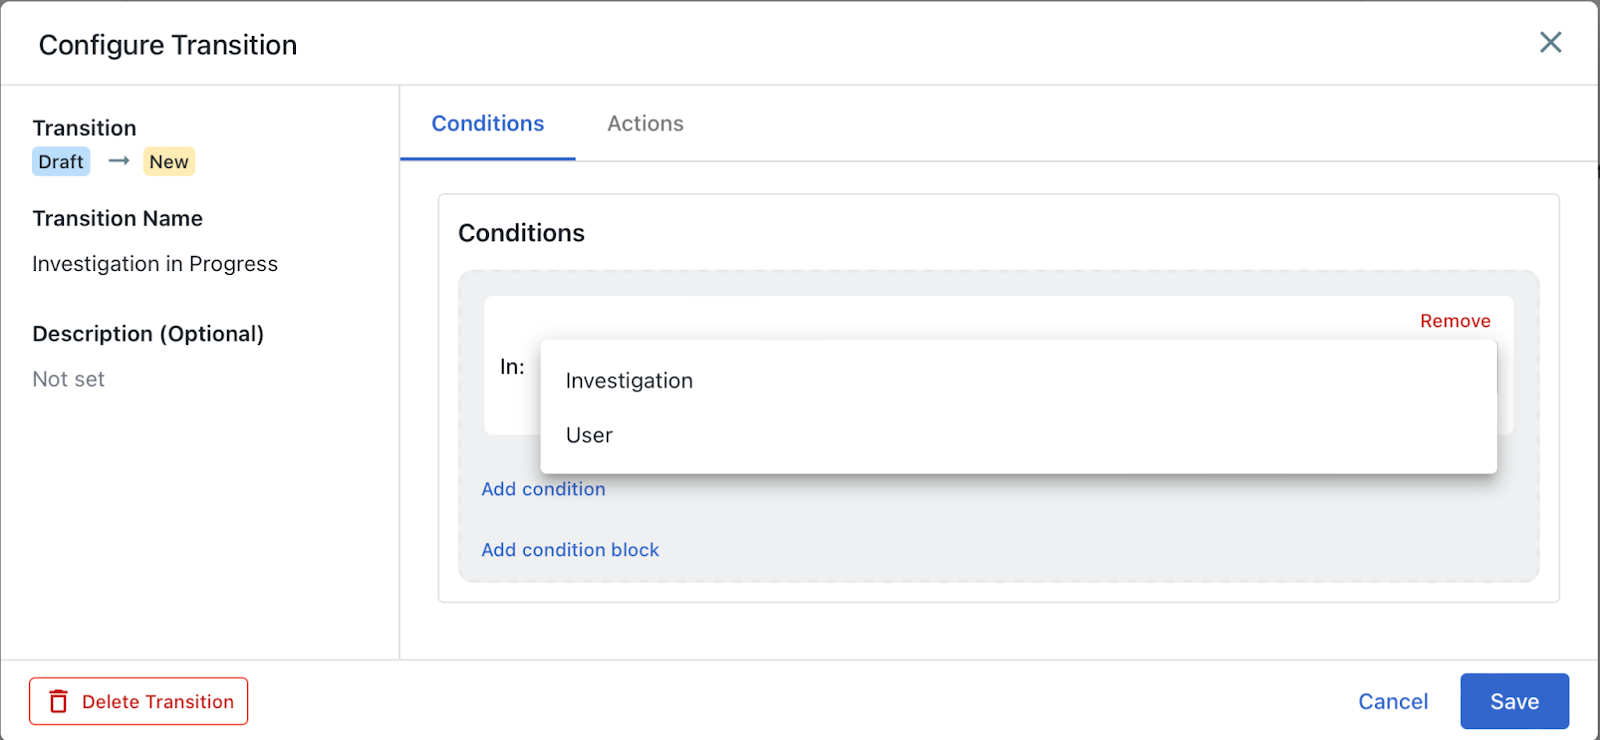Select Investigation from the dropdown list
1600x740 pixels.
click(629, 381)
